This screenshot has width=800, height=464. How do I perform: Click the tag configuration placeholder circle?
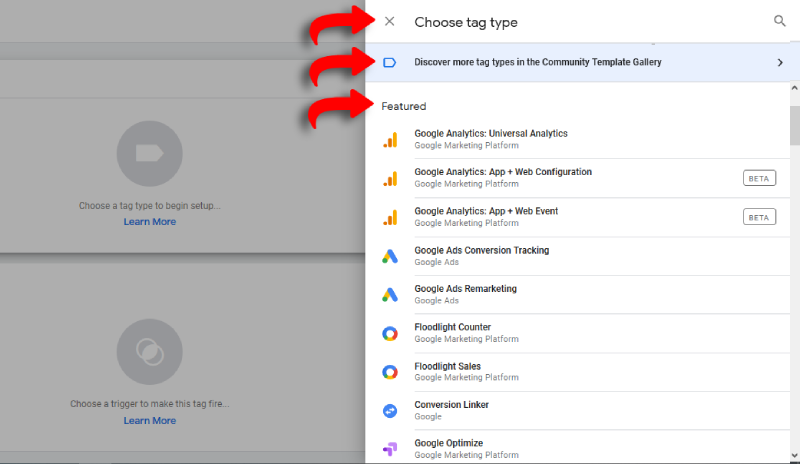point(150,153)
